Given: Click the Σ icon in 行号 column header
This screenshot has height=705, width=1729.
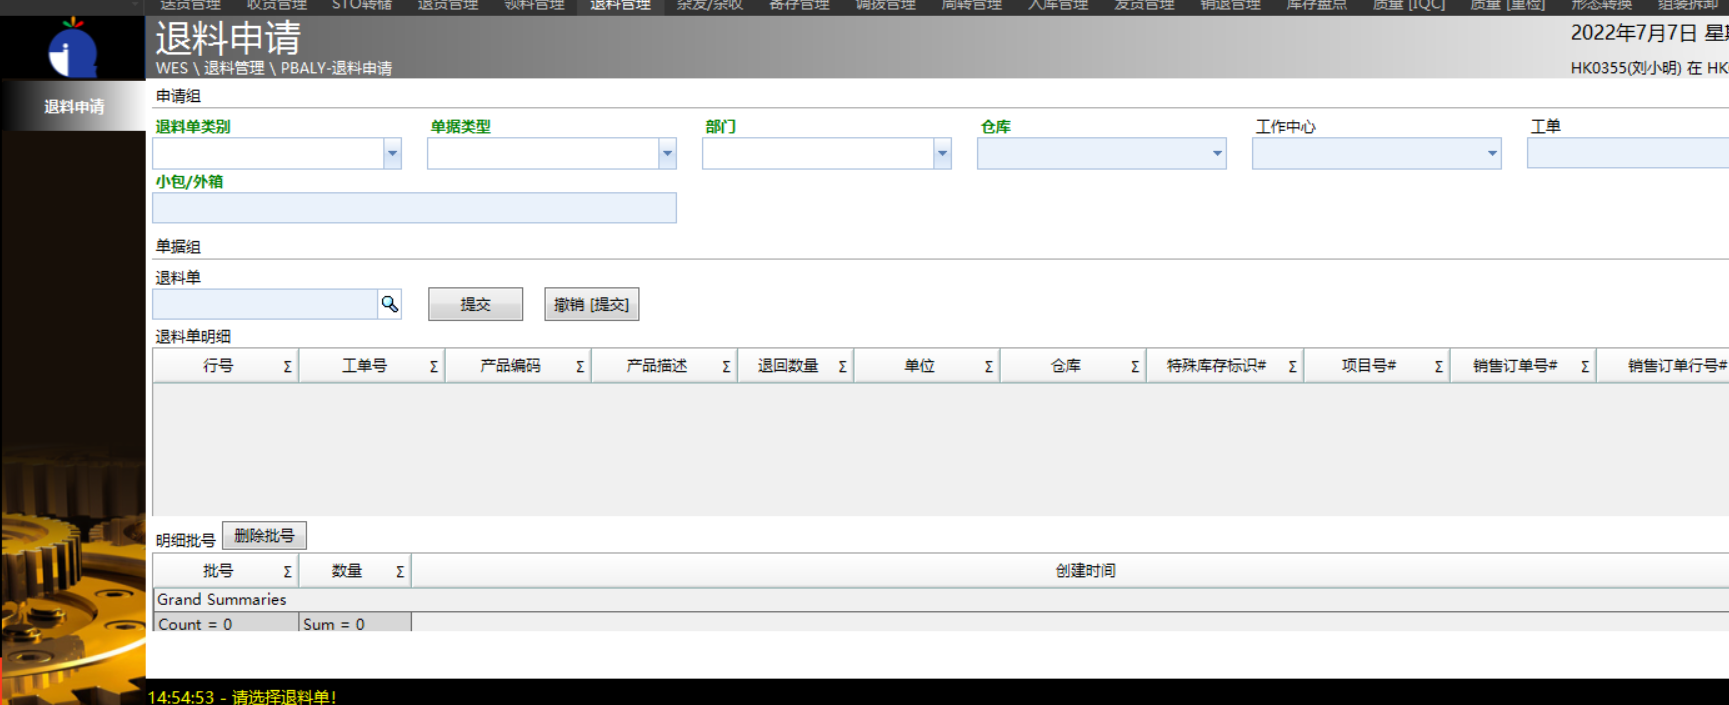Looking at the screenshot, I should (x=287, y=367).
